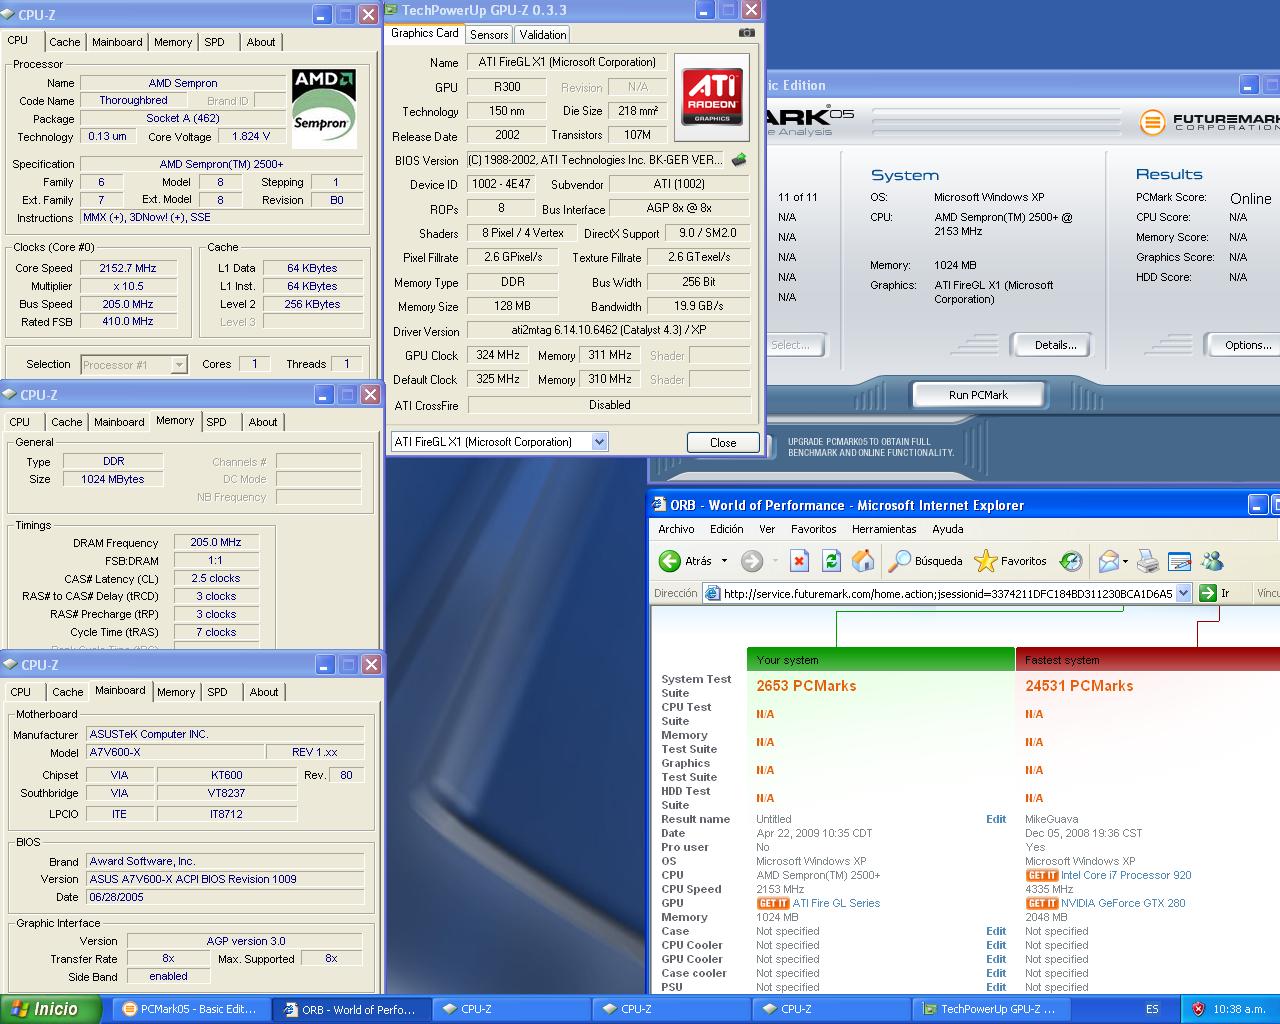The height and width of the screenshot is (1024, 1280).
Task: Click the grayed Forward arrow in Internet Explorer
Action: [x=752, y=561]
